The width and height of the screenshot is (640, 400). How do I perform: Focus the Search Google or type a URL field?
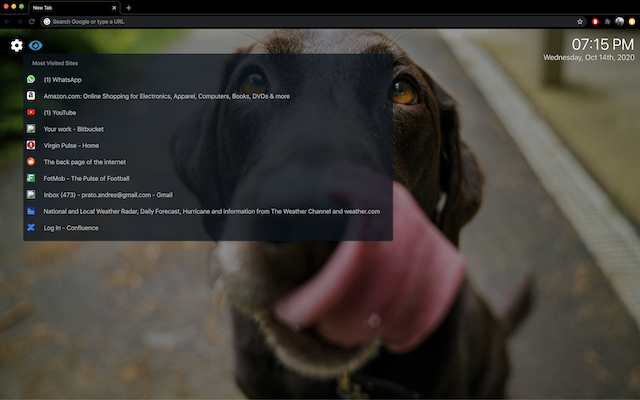point(313,22)
